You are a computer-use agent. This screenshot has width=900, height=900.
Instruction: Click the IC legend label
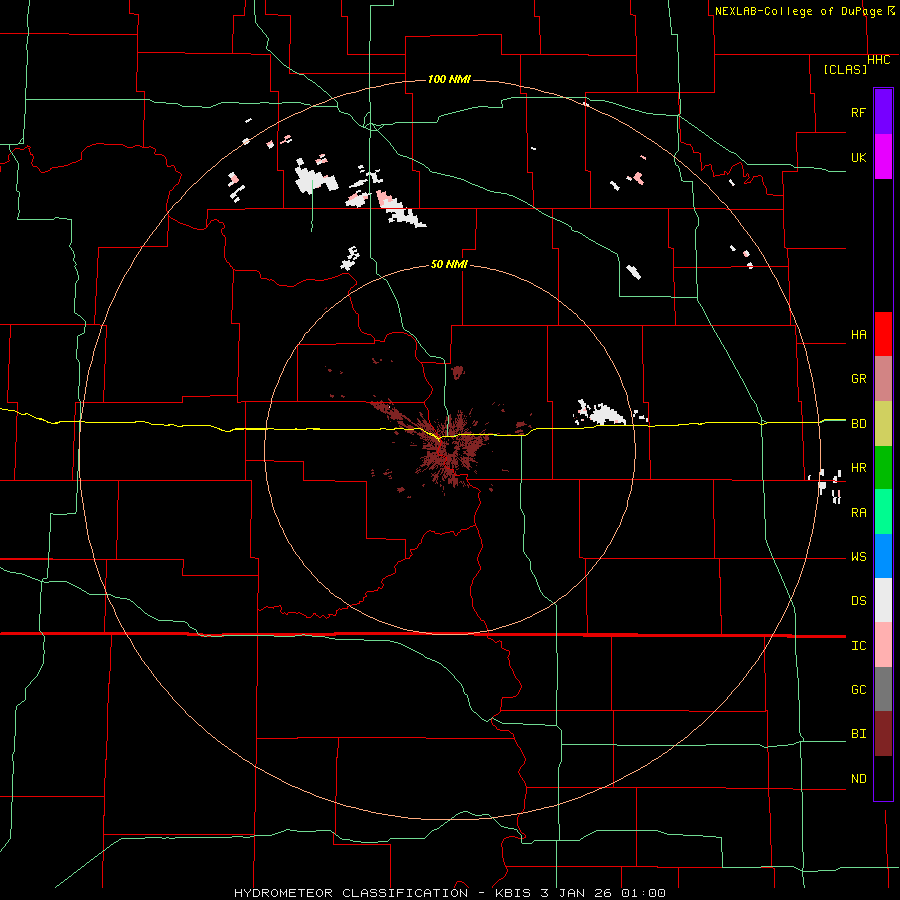[x=858, y=646]
